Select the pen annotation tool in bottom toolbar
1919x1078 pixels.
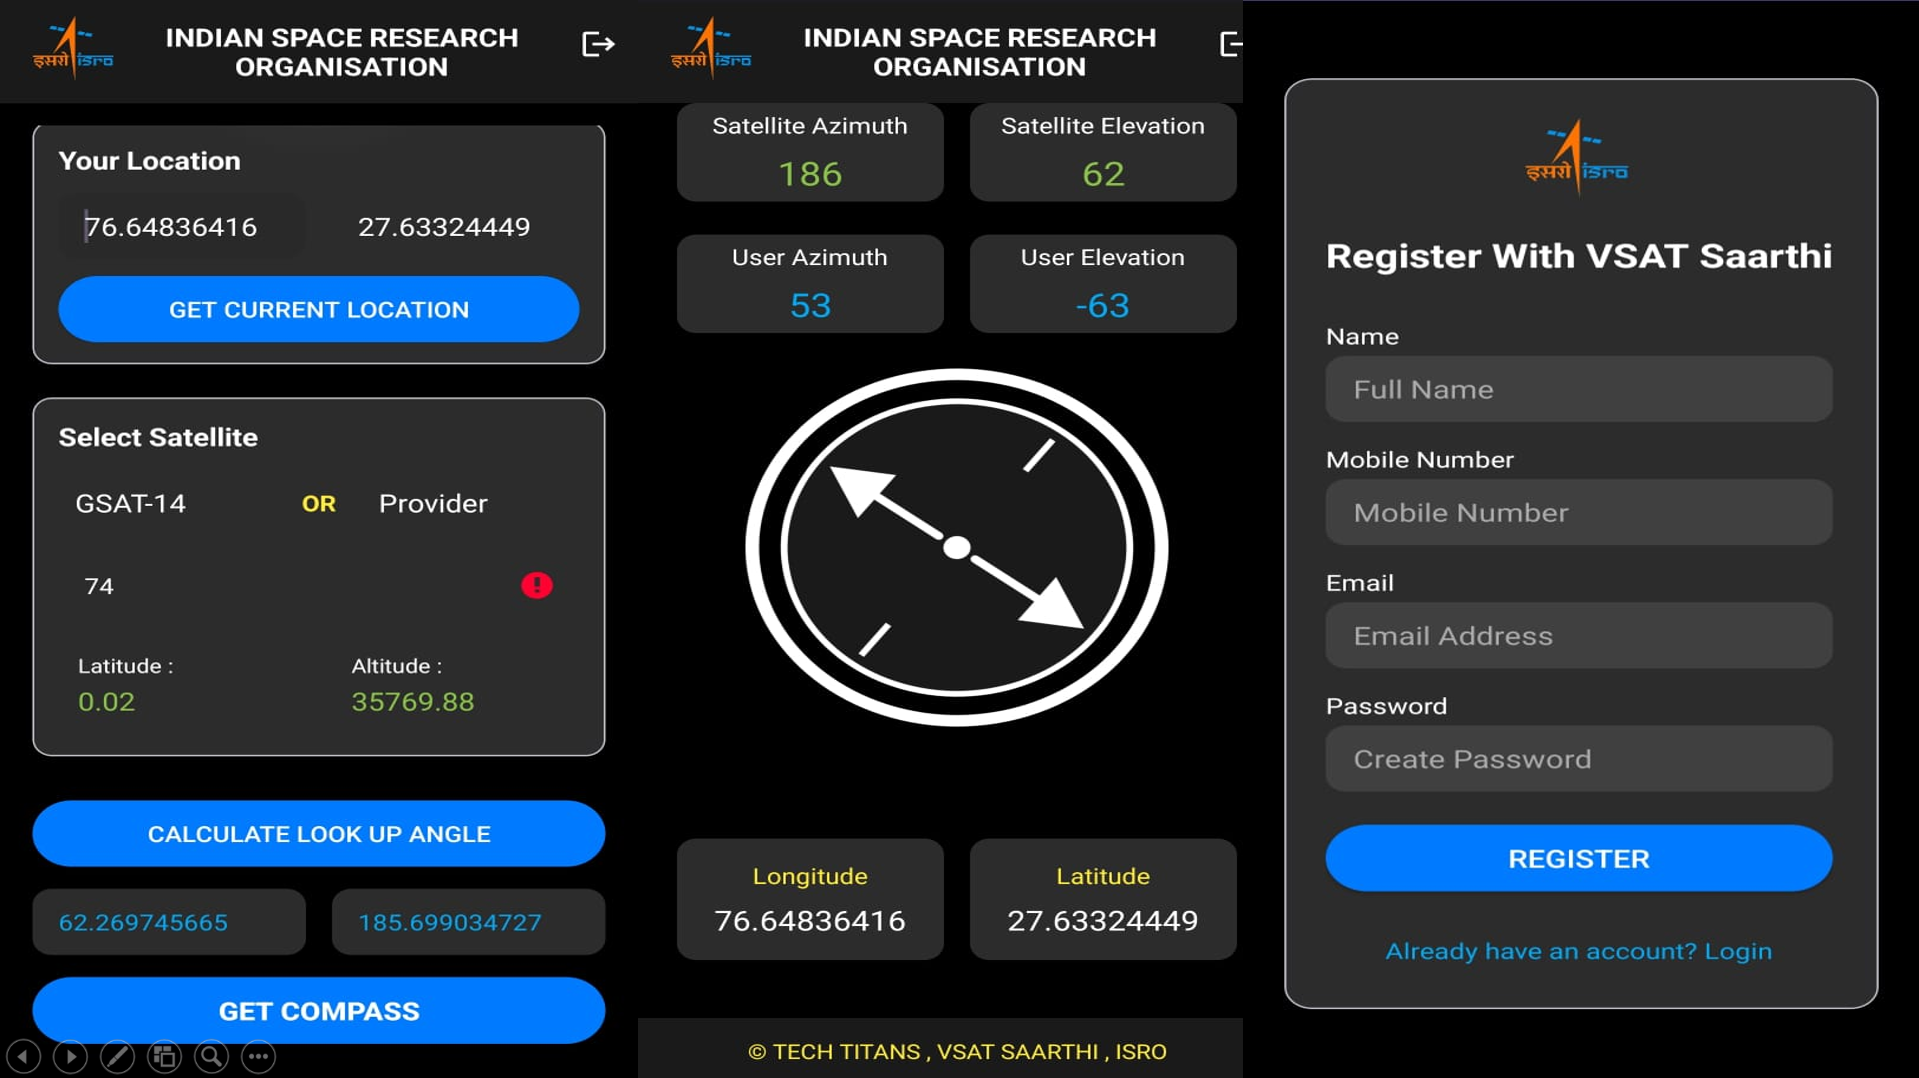116,1056
